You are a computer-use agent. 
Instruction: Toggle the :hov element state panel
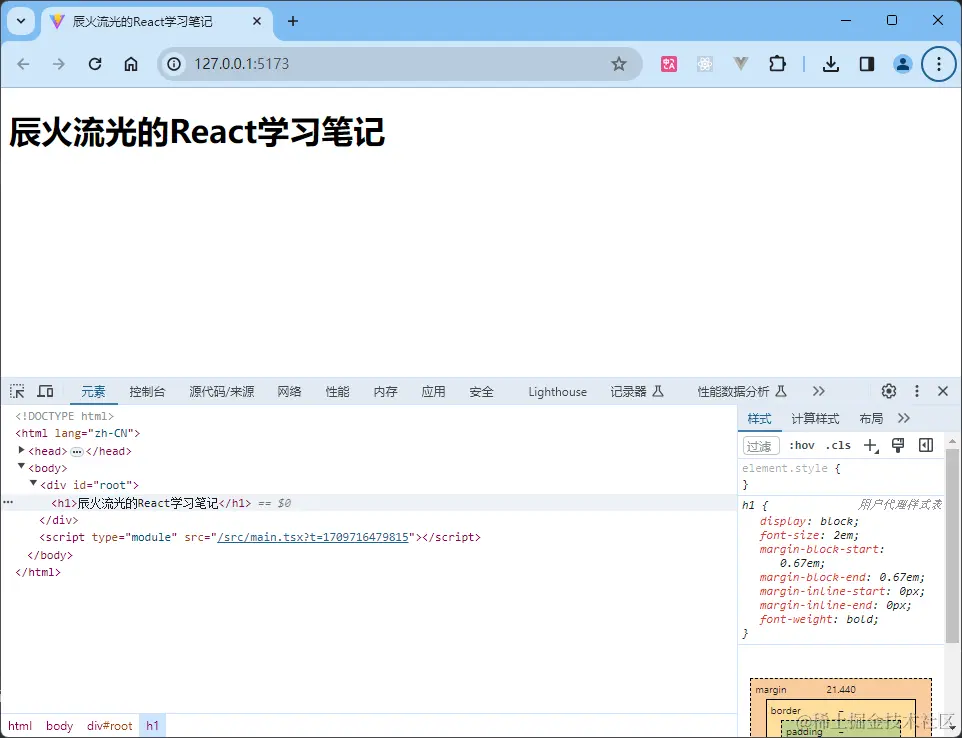tap(801, 446)
